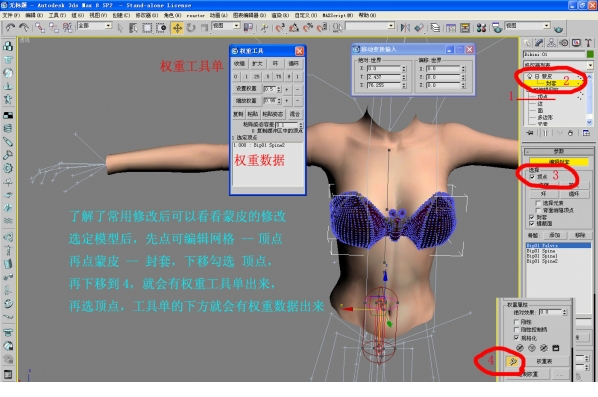The height and width of the screenshot is (397, 598).
Task: Enable the 背面消隐顶点 checkbox
Action: click(539, 210)
